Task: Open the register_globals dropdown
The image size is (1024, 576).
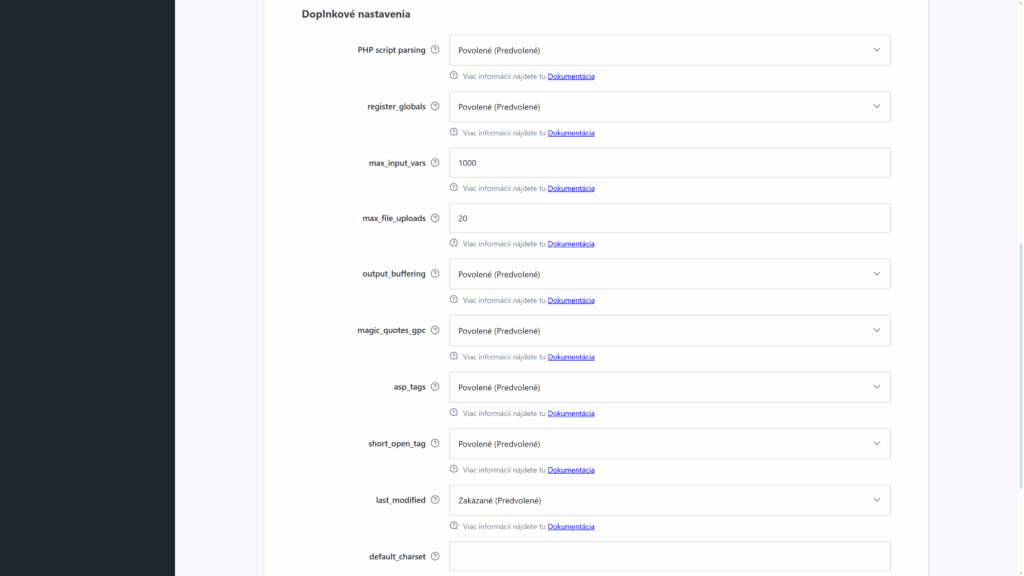Action: tap(670, 106)
